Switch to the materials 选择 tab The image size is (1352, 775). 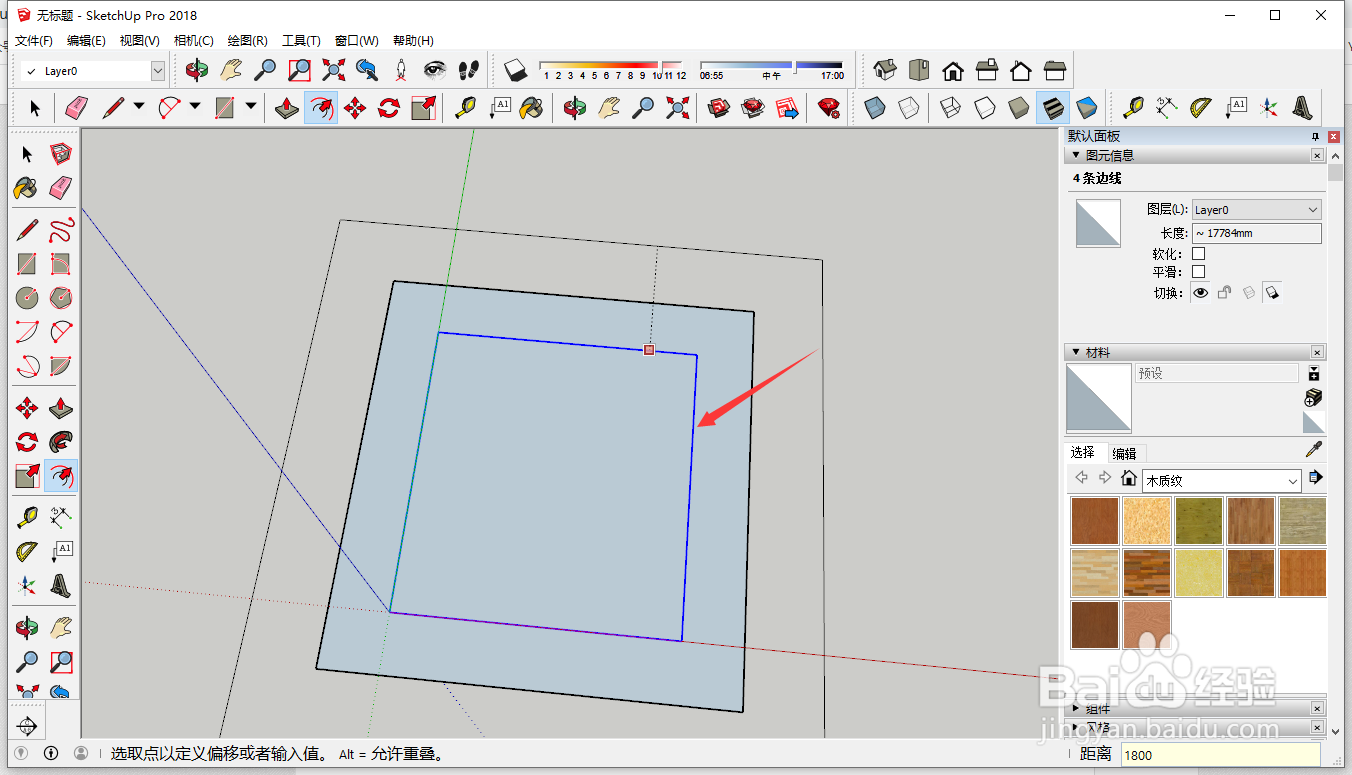pos(1082,452)
